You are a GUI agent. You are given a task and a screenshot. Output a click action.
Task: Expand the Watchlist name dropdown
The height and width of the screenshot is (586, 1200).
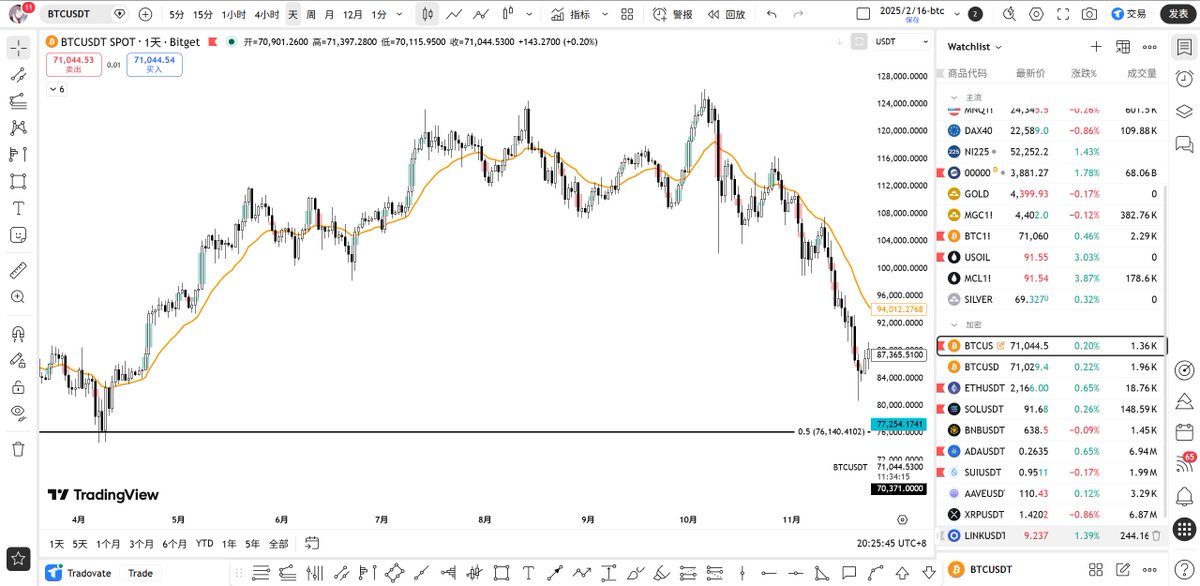click(975, 47)
